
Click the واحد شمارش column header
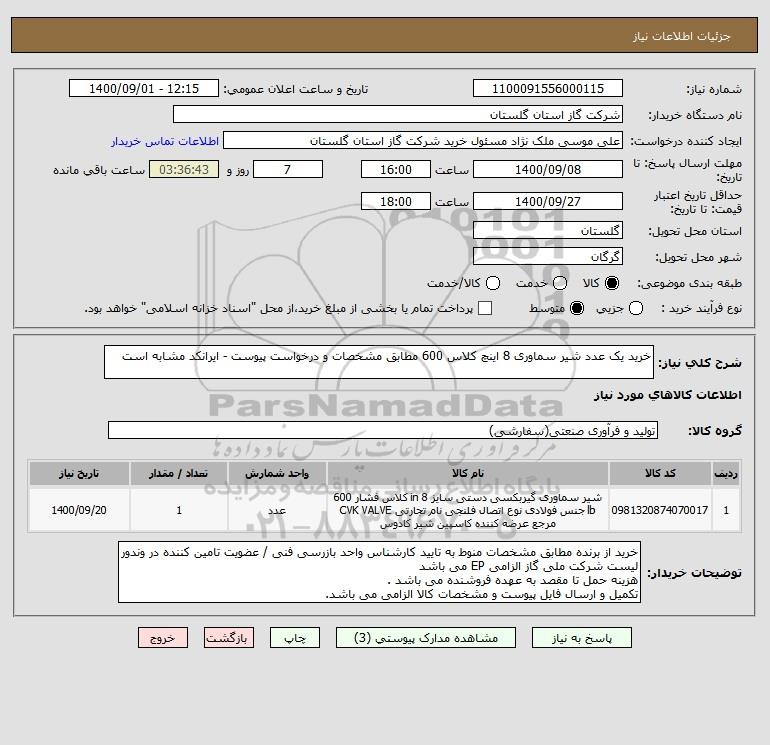(x=277, y=473)
